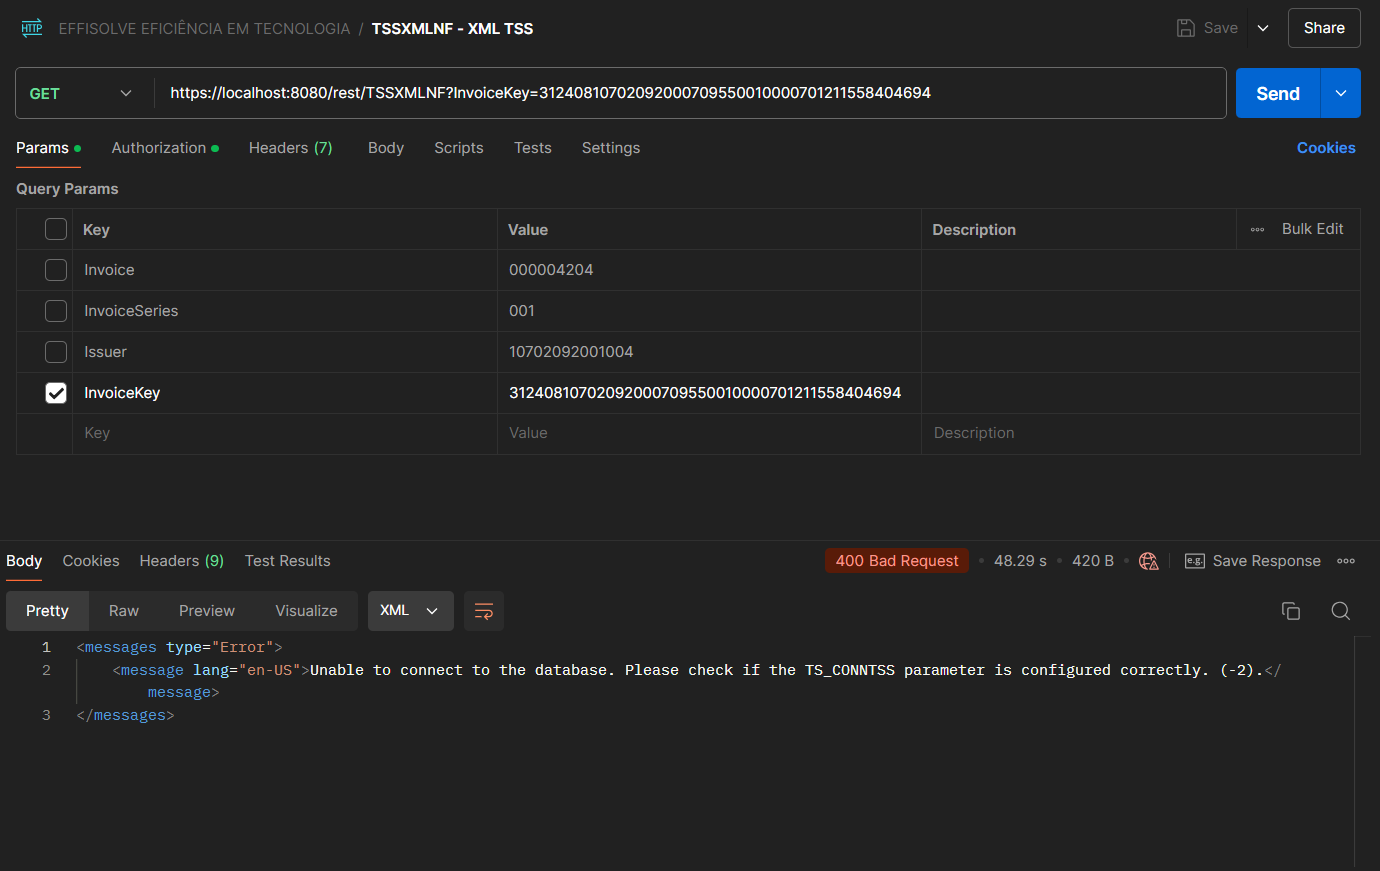Click the network globe warning icon

click(1149, 561)
